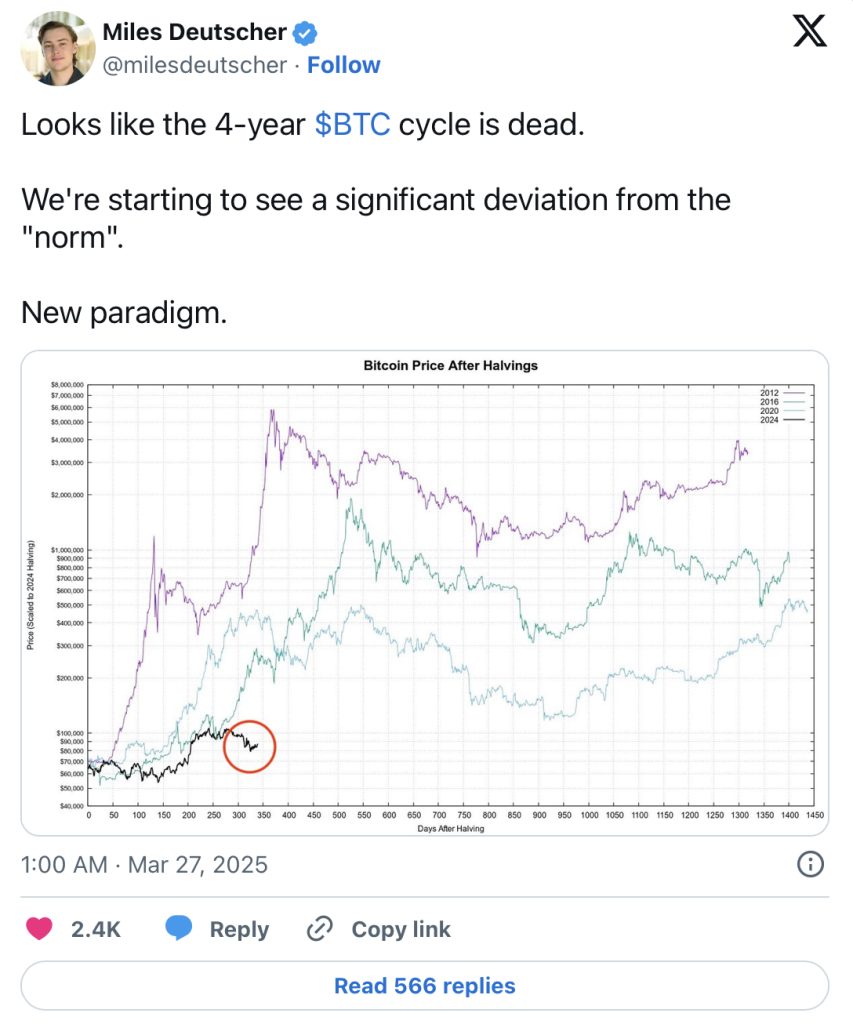Screen dimensions: 853x1024
Task: Click the Copy link text
Action: point(400,929)
